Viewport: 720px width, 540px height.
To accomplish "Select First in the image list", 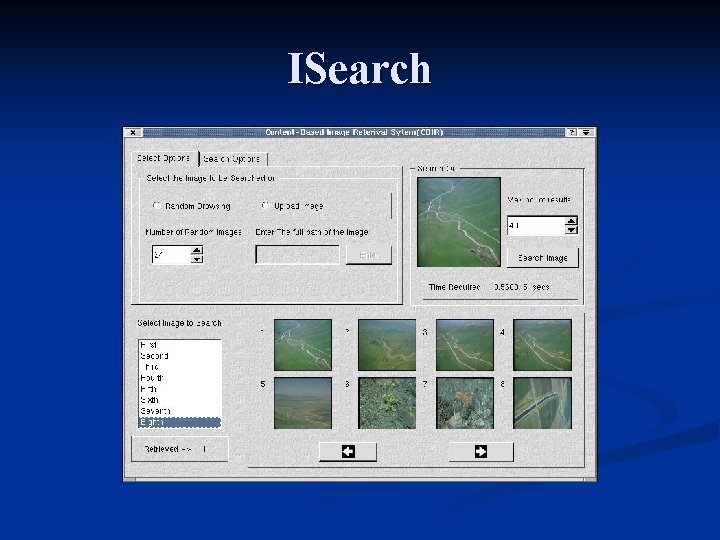I will (x=180, y=345).
